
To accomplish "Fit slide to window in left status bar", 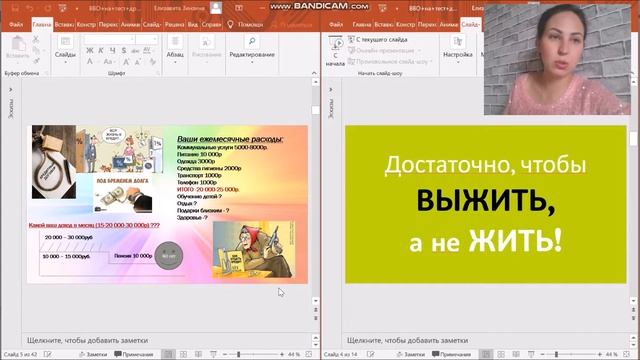I will pos(309,354).
